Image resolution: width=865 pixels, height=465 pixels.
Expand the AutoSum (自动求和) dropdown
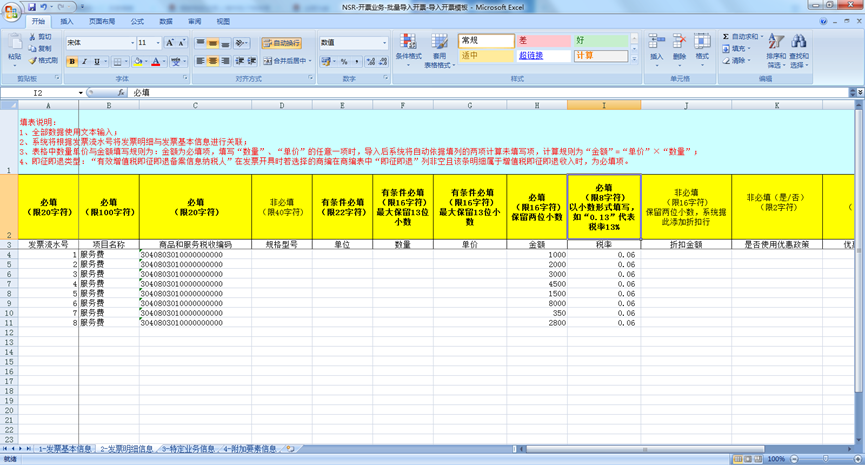tap(762, 36)
